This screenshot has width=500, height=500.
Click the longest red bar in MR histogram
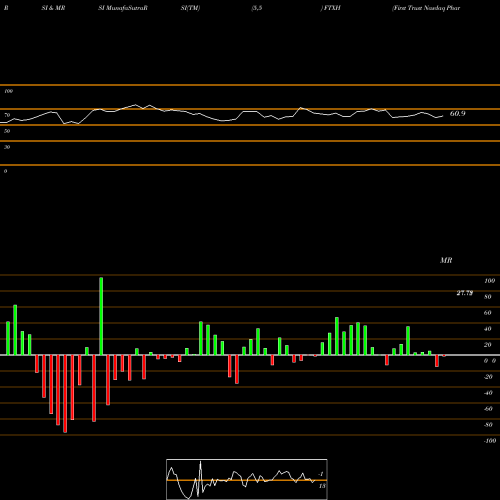65,394
